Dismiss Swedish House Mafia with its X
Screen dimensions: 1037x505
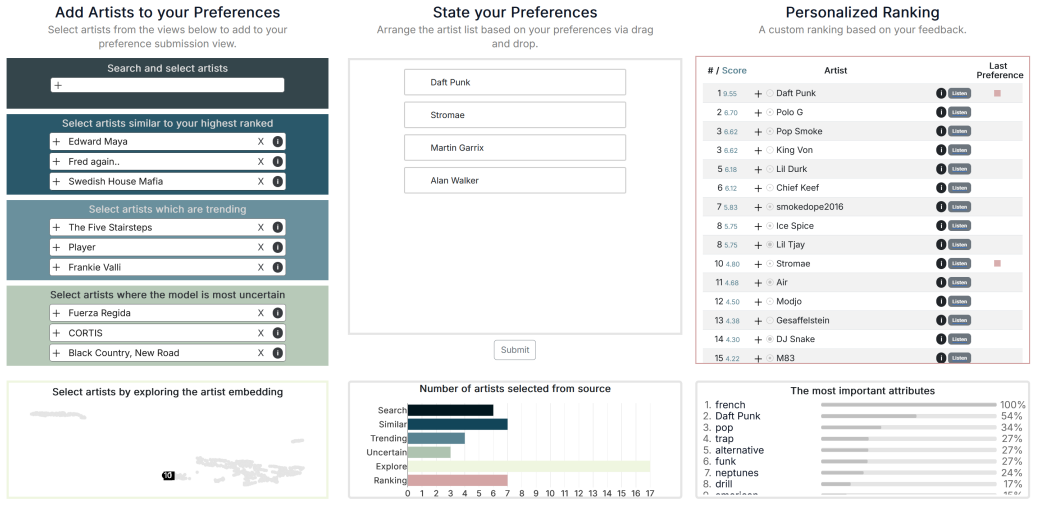coord(261,181)
